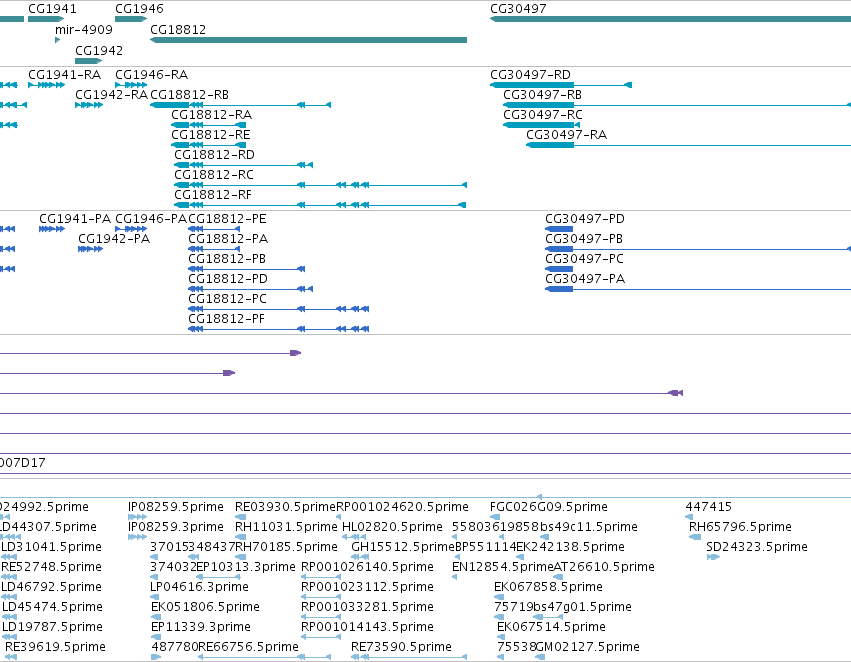851x662 pixels.
Task: Select EST RH70185.5prime
Action: [286, 547]
